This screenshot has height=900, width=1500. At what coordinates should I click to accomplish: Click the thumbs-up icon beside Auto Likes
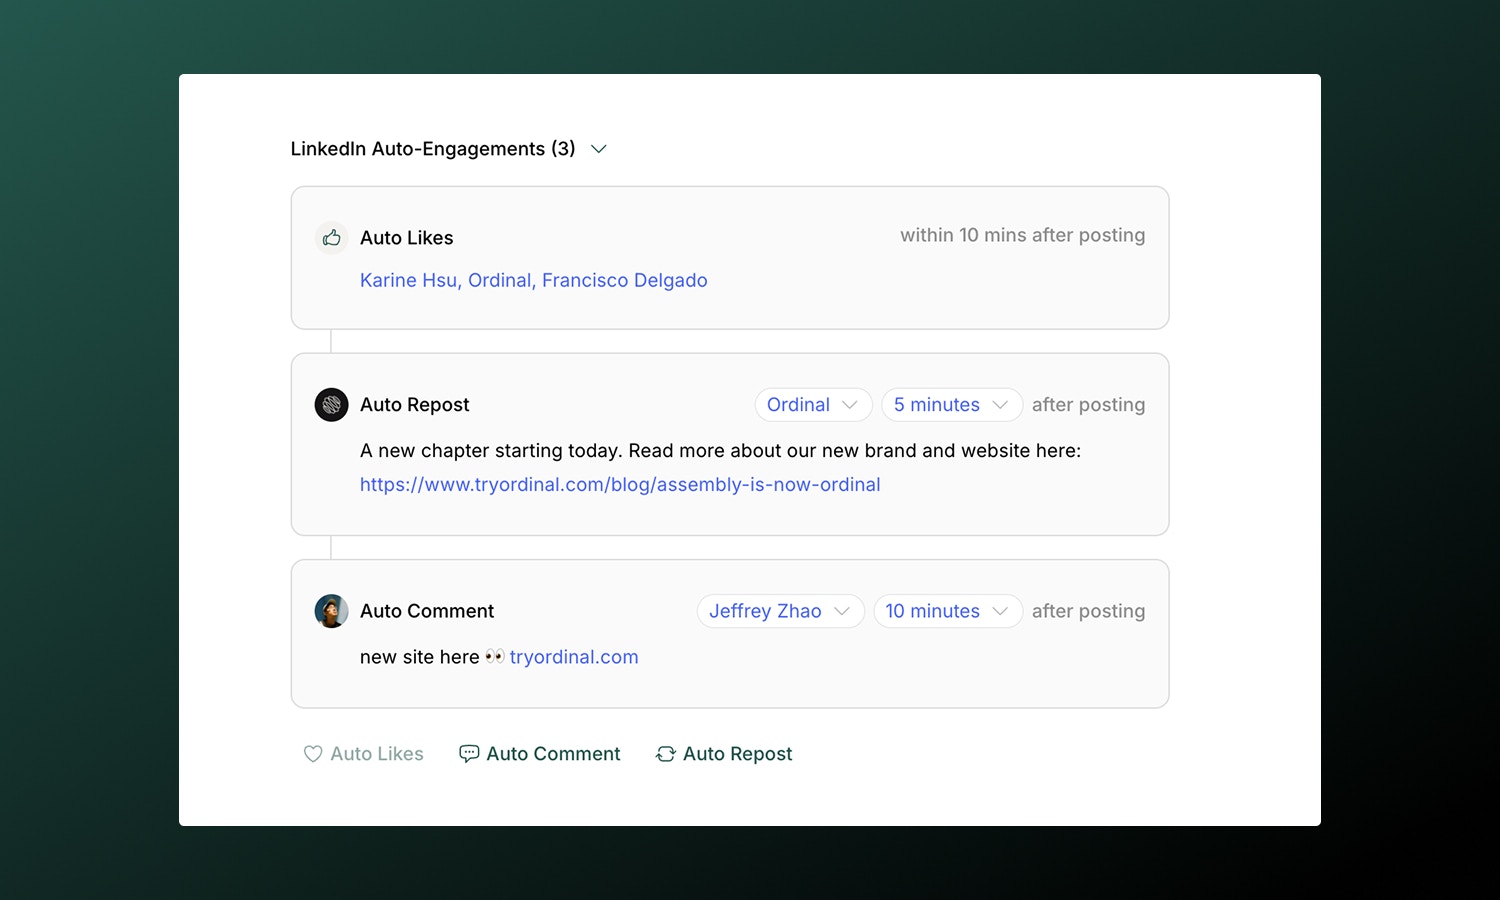point(332,238)
